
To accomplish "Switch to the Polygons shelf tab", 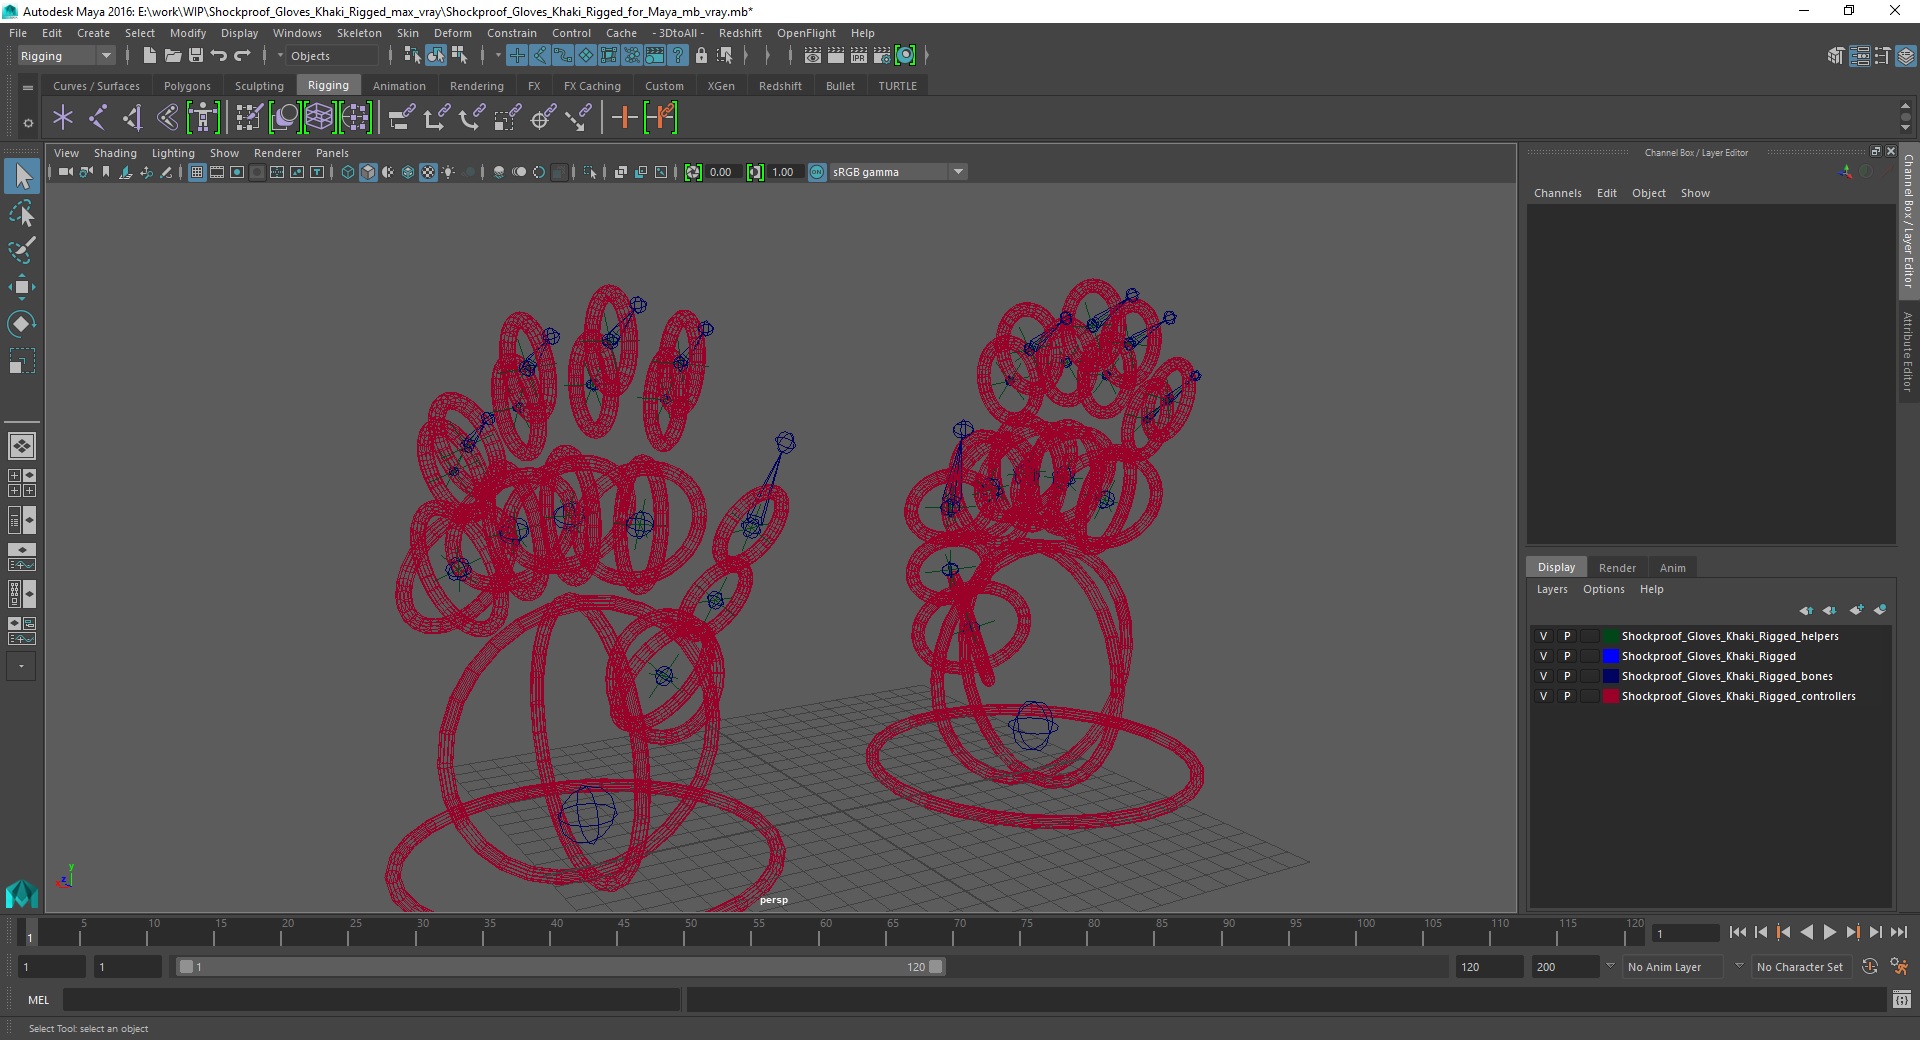I will click(187, 86).
